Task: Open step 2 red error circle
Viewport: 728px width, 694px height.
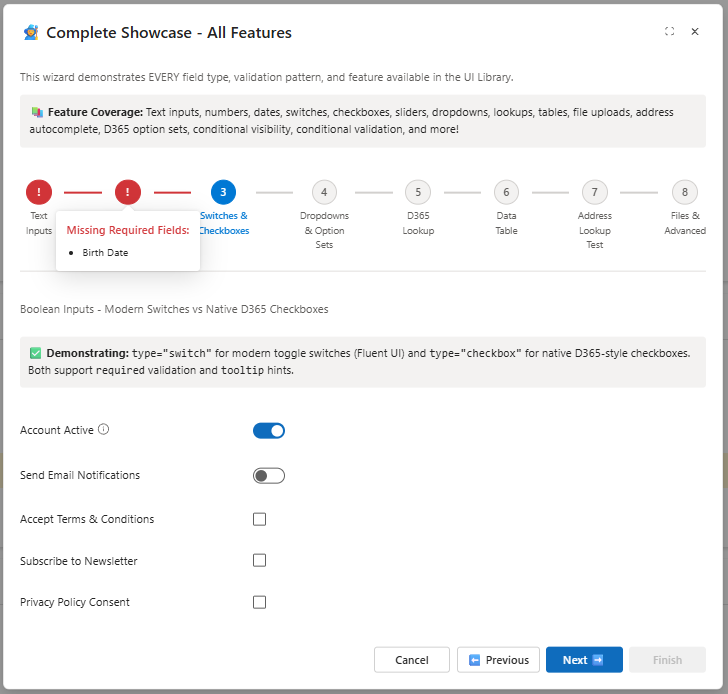Action: pos(128,192)
